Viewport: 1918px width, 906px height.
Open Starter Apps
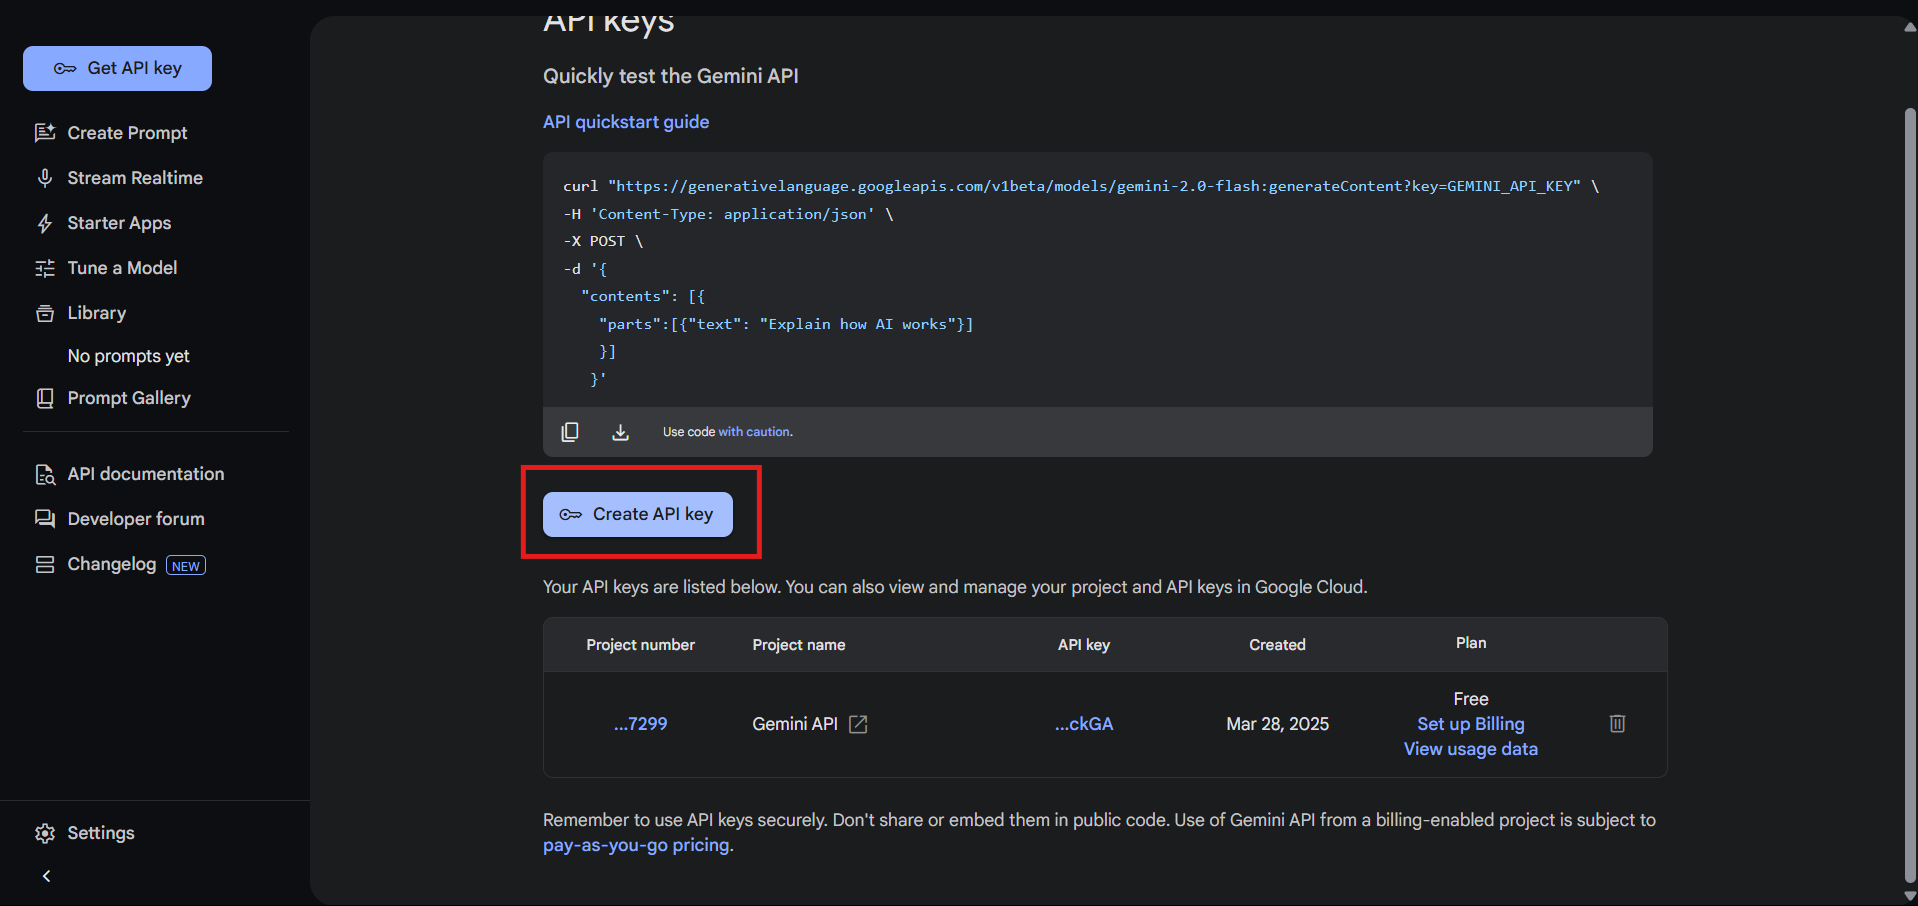(117, 222)
